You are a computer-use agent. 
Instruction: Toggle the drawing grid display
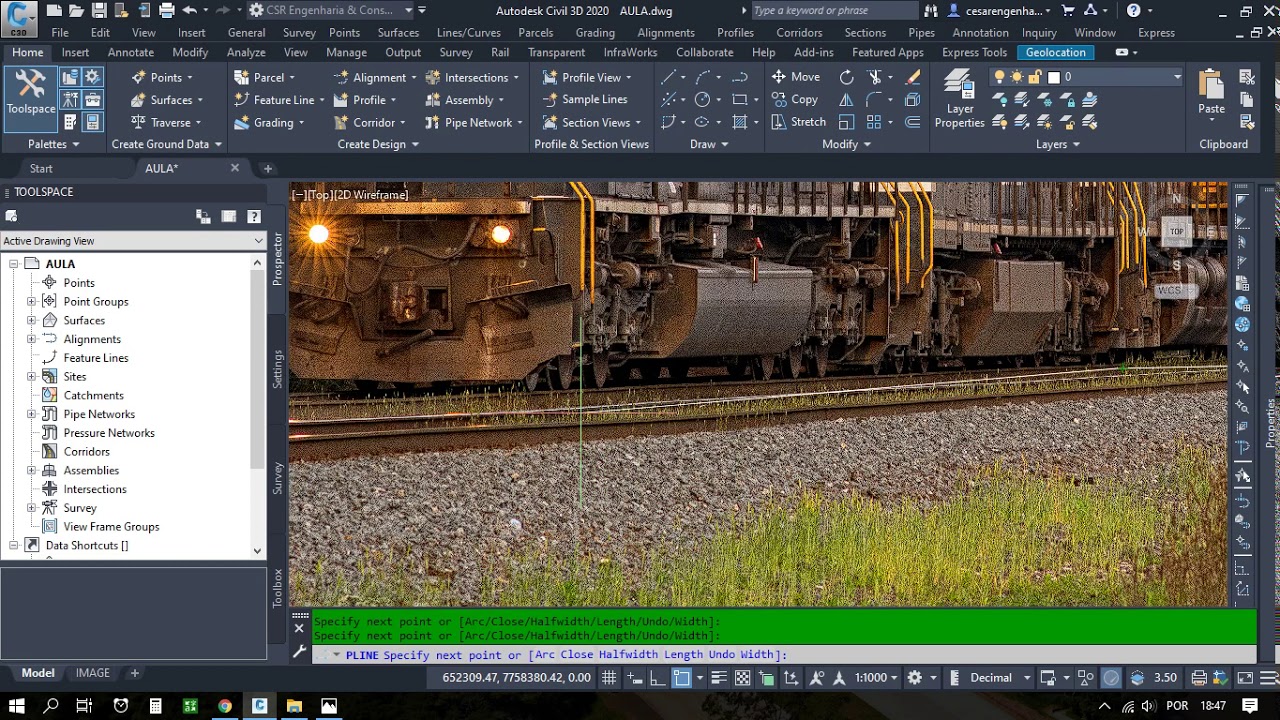click(x=609, y=677)
